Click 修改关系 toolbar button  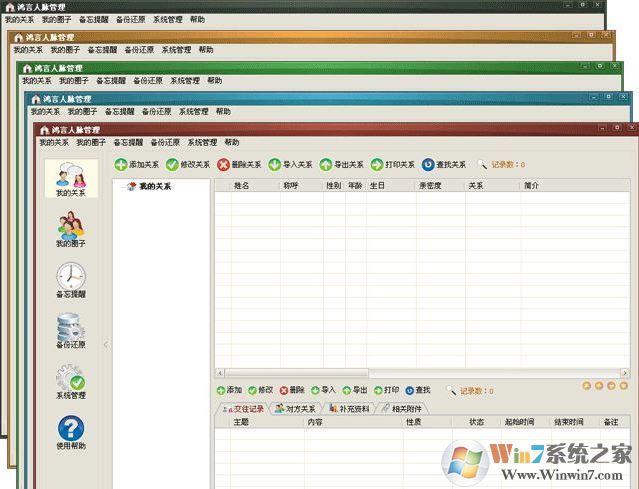coord(188,165)
